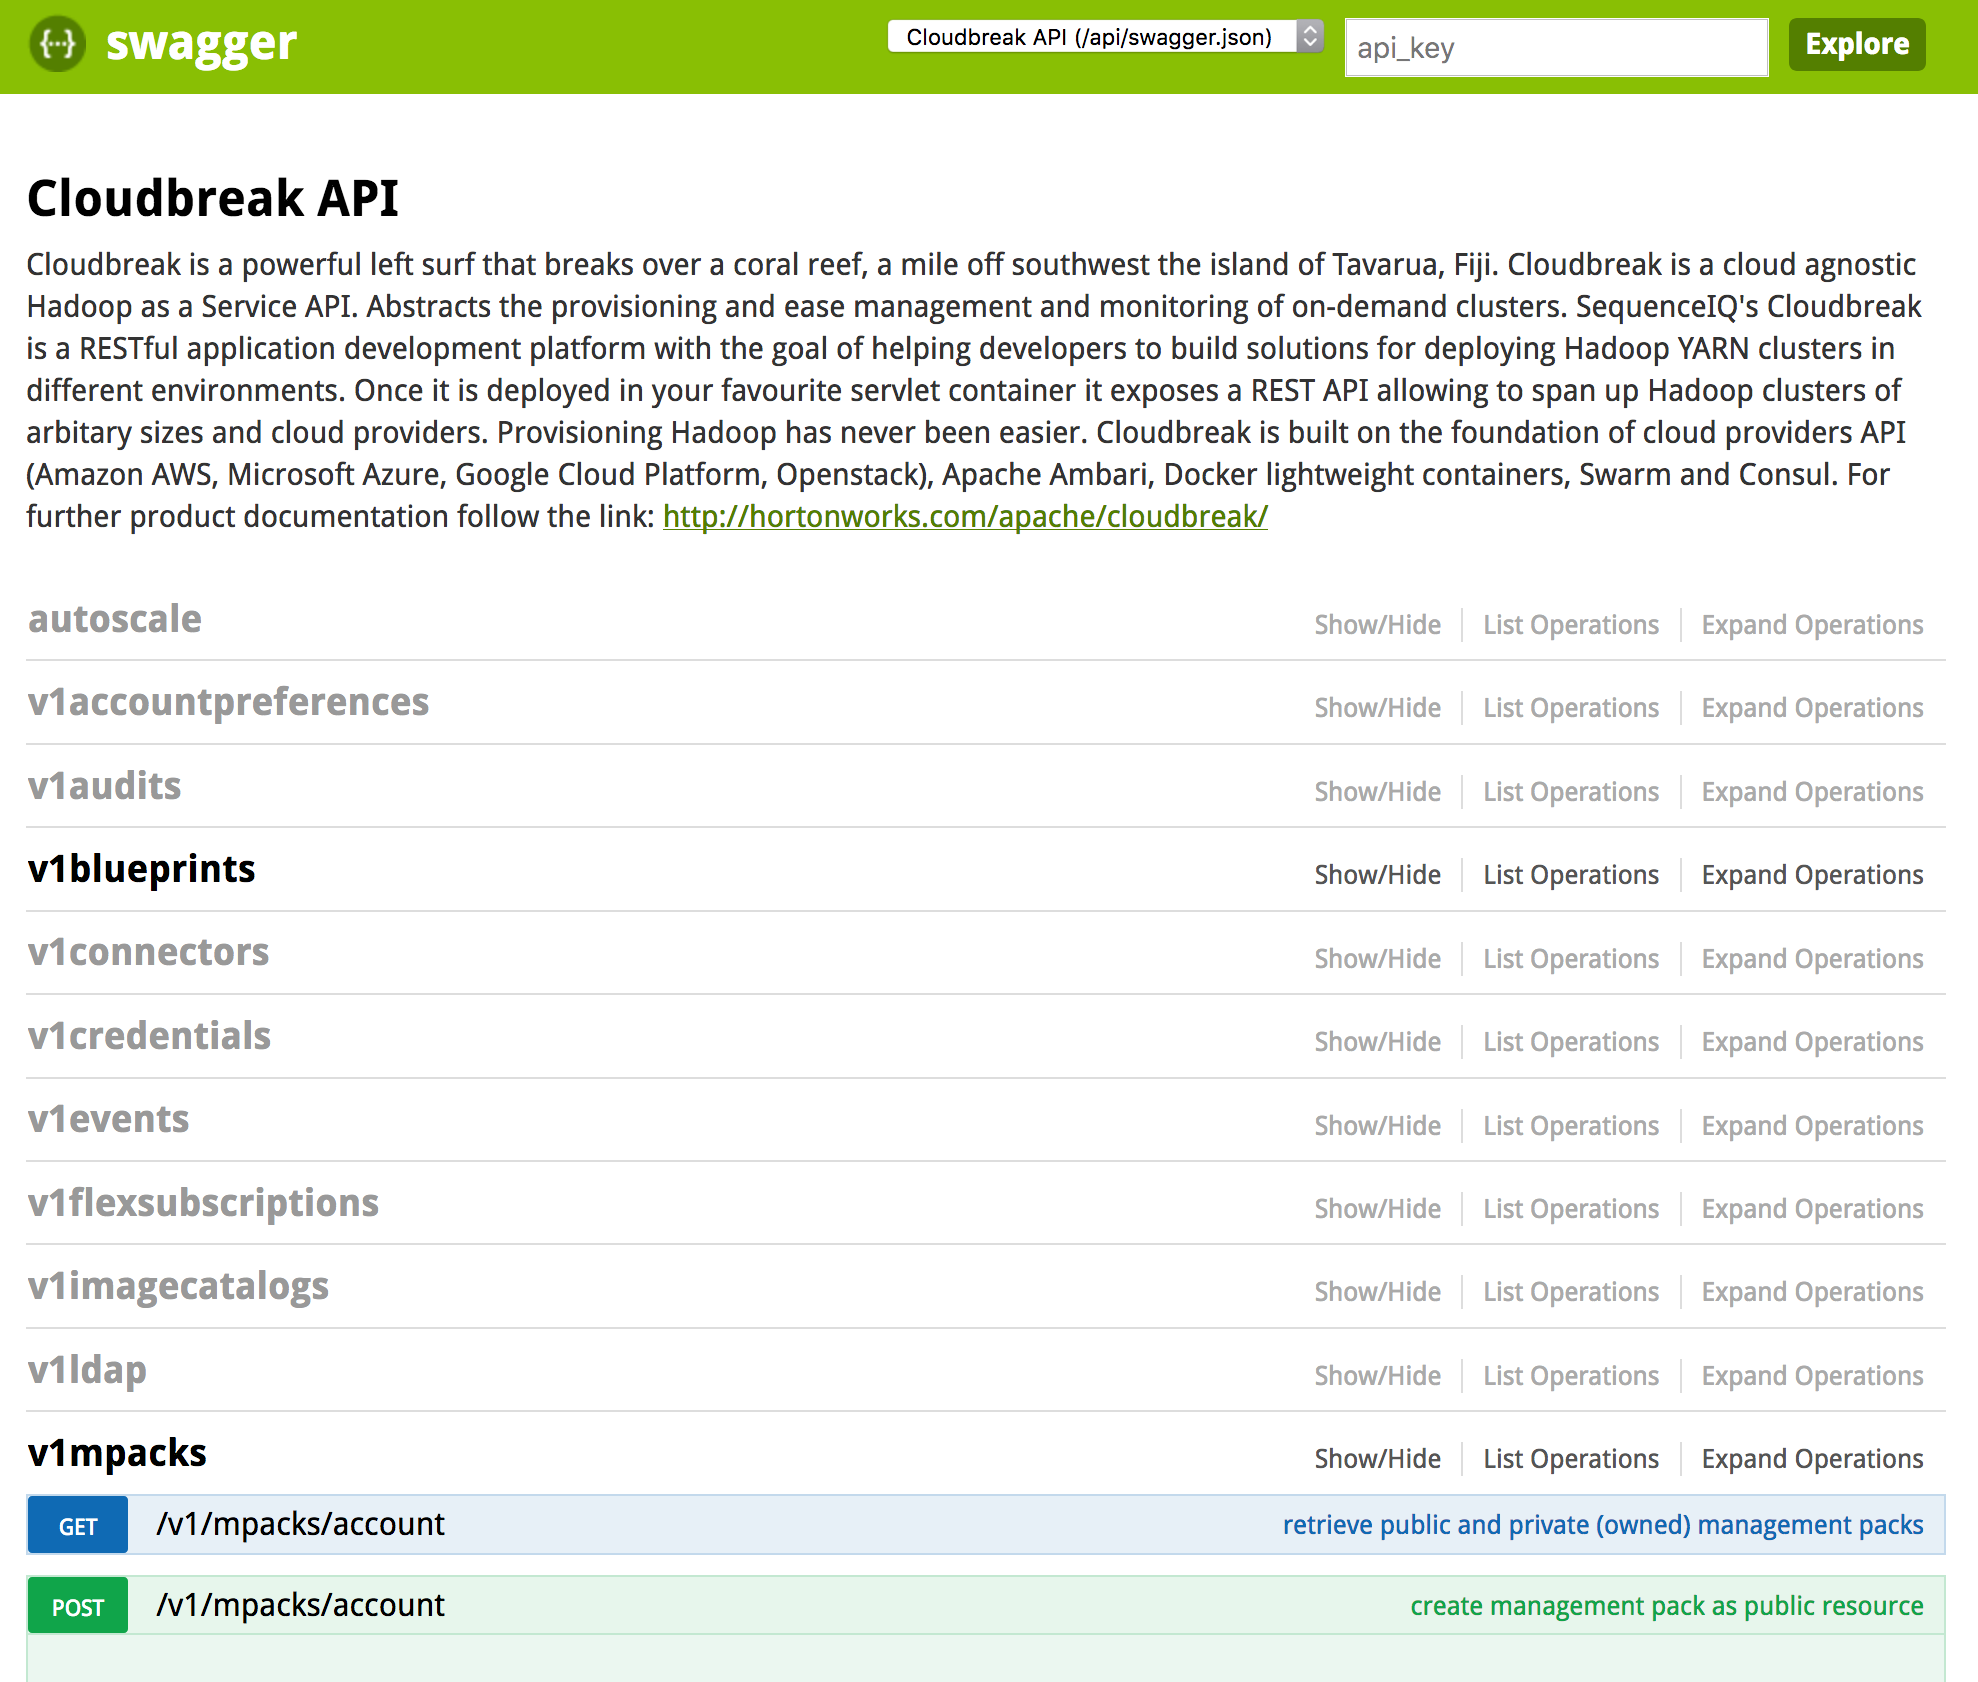Open List Operations for v1connectors
The height and width of the screenshot is (1682, 1978).
point(1570,958)
